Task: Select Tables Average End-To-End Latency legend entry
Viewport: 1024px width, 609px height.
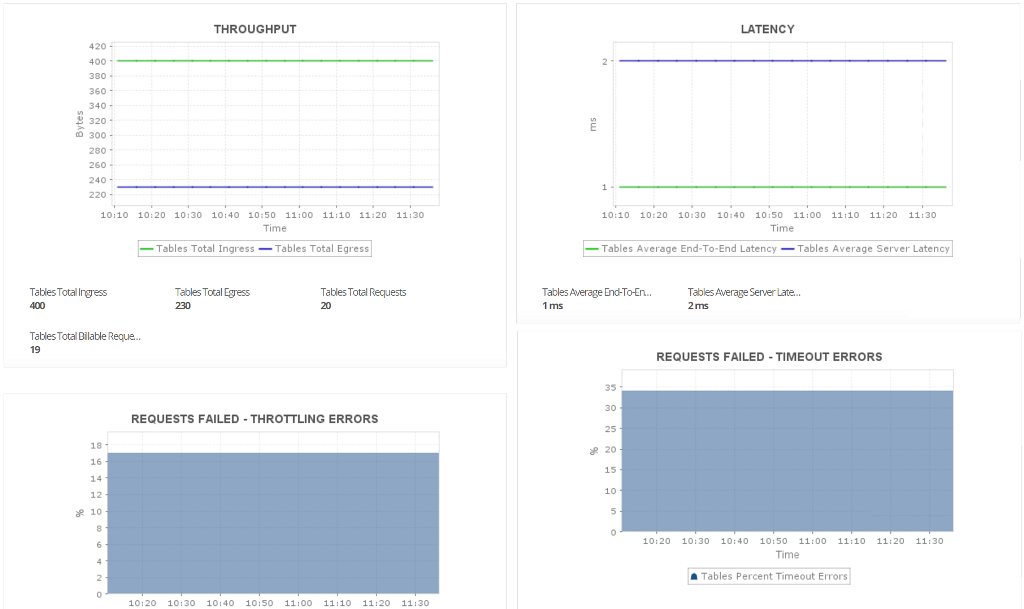Action: tap(681, 249)
